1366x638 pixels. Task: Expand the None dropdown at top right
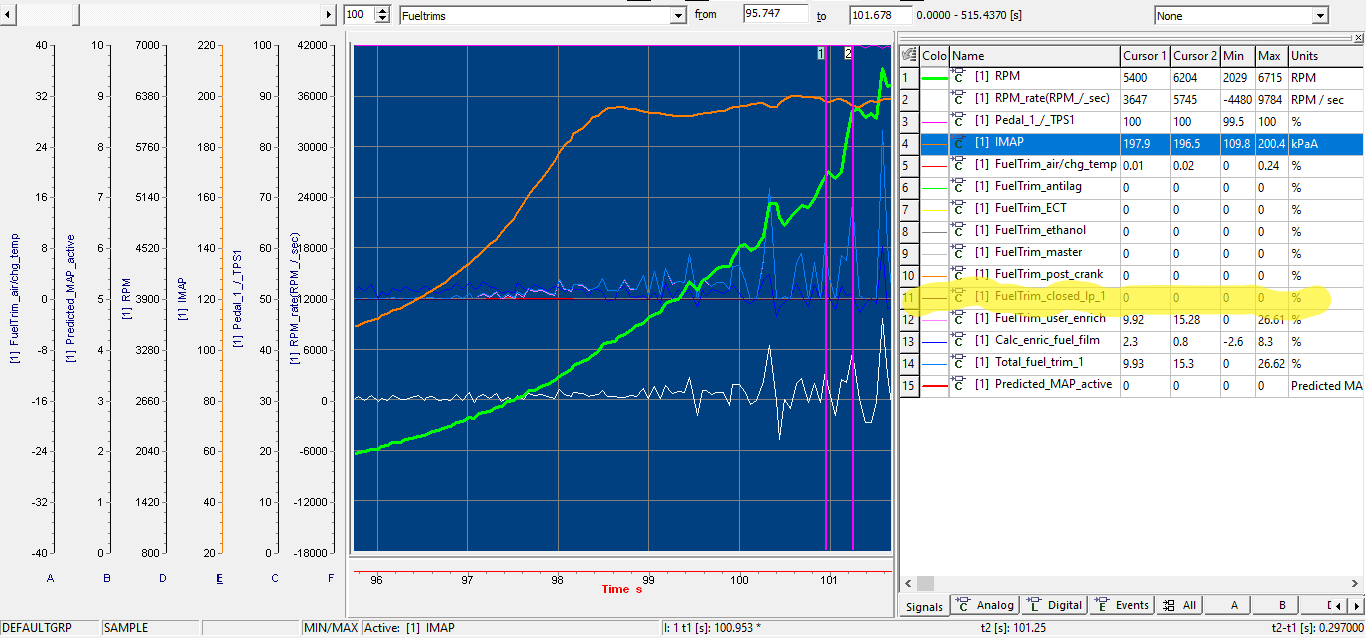(1320, 16)
